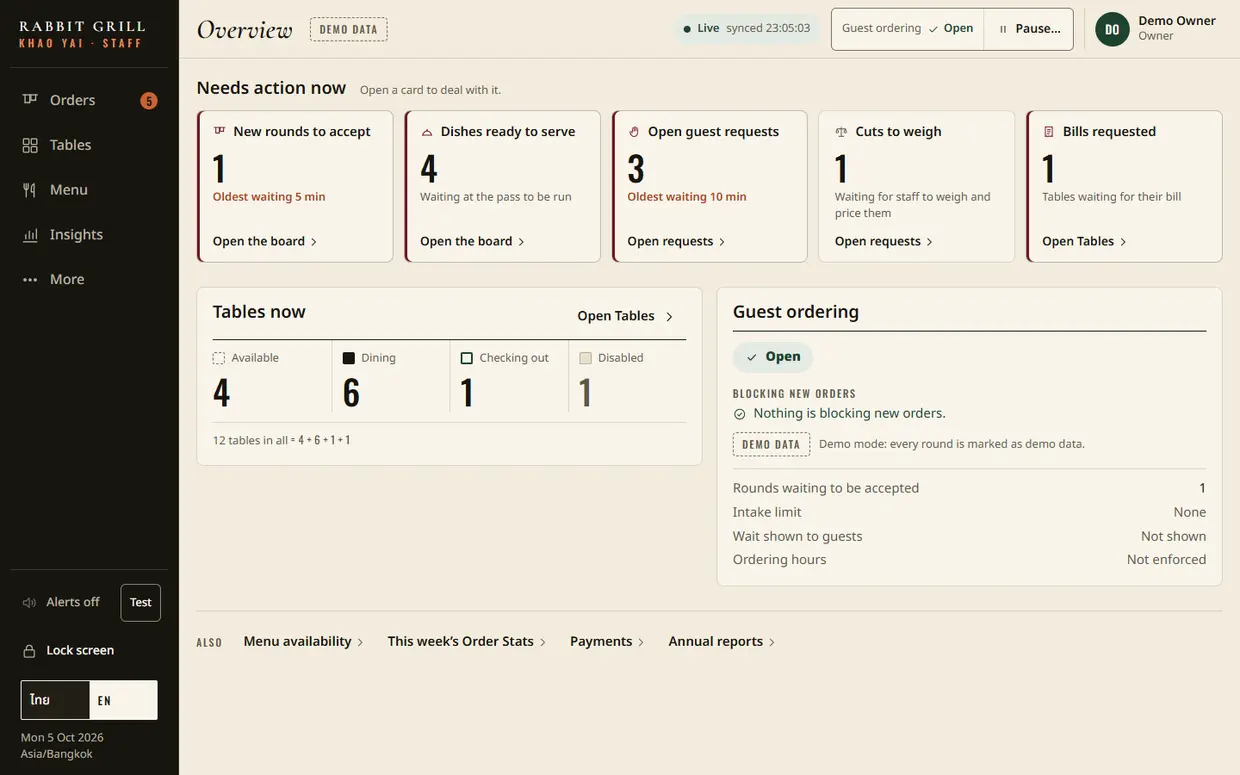Open This week's Order Stats link
Screen dimensions: 1240x775
(x=467, y=642)
